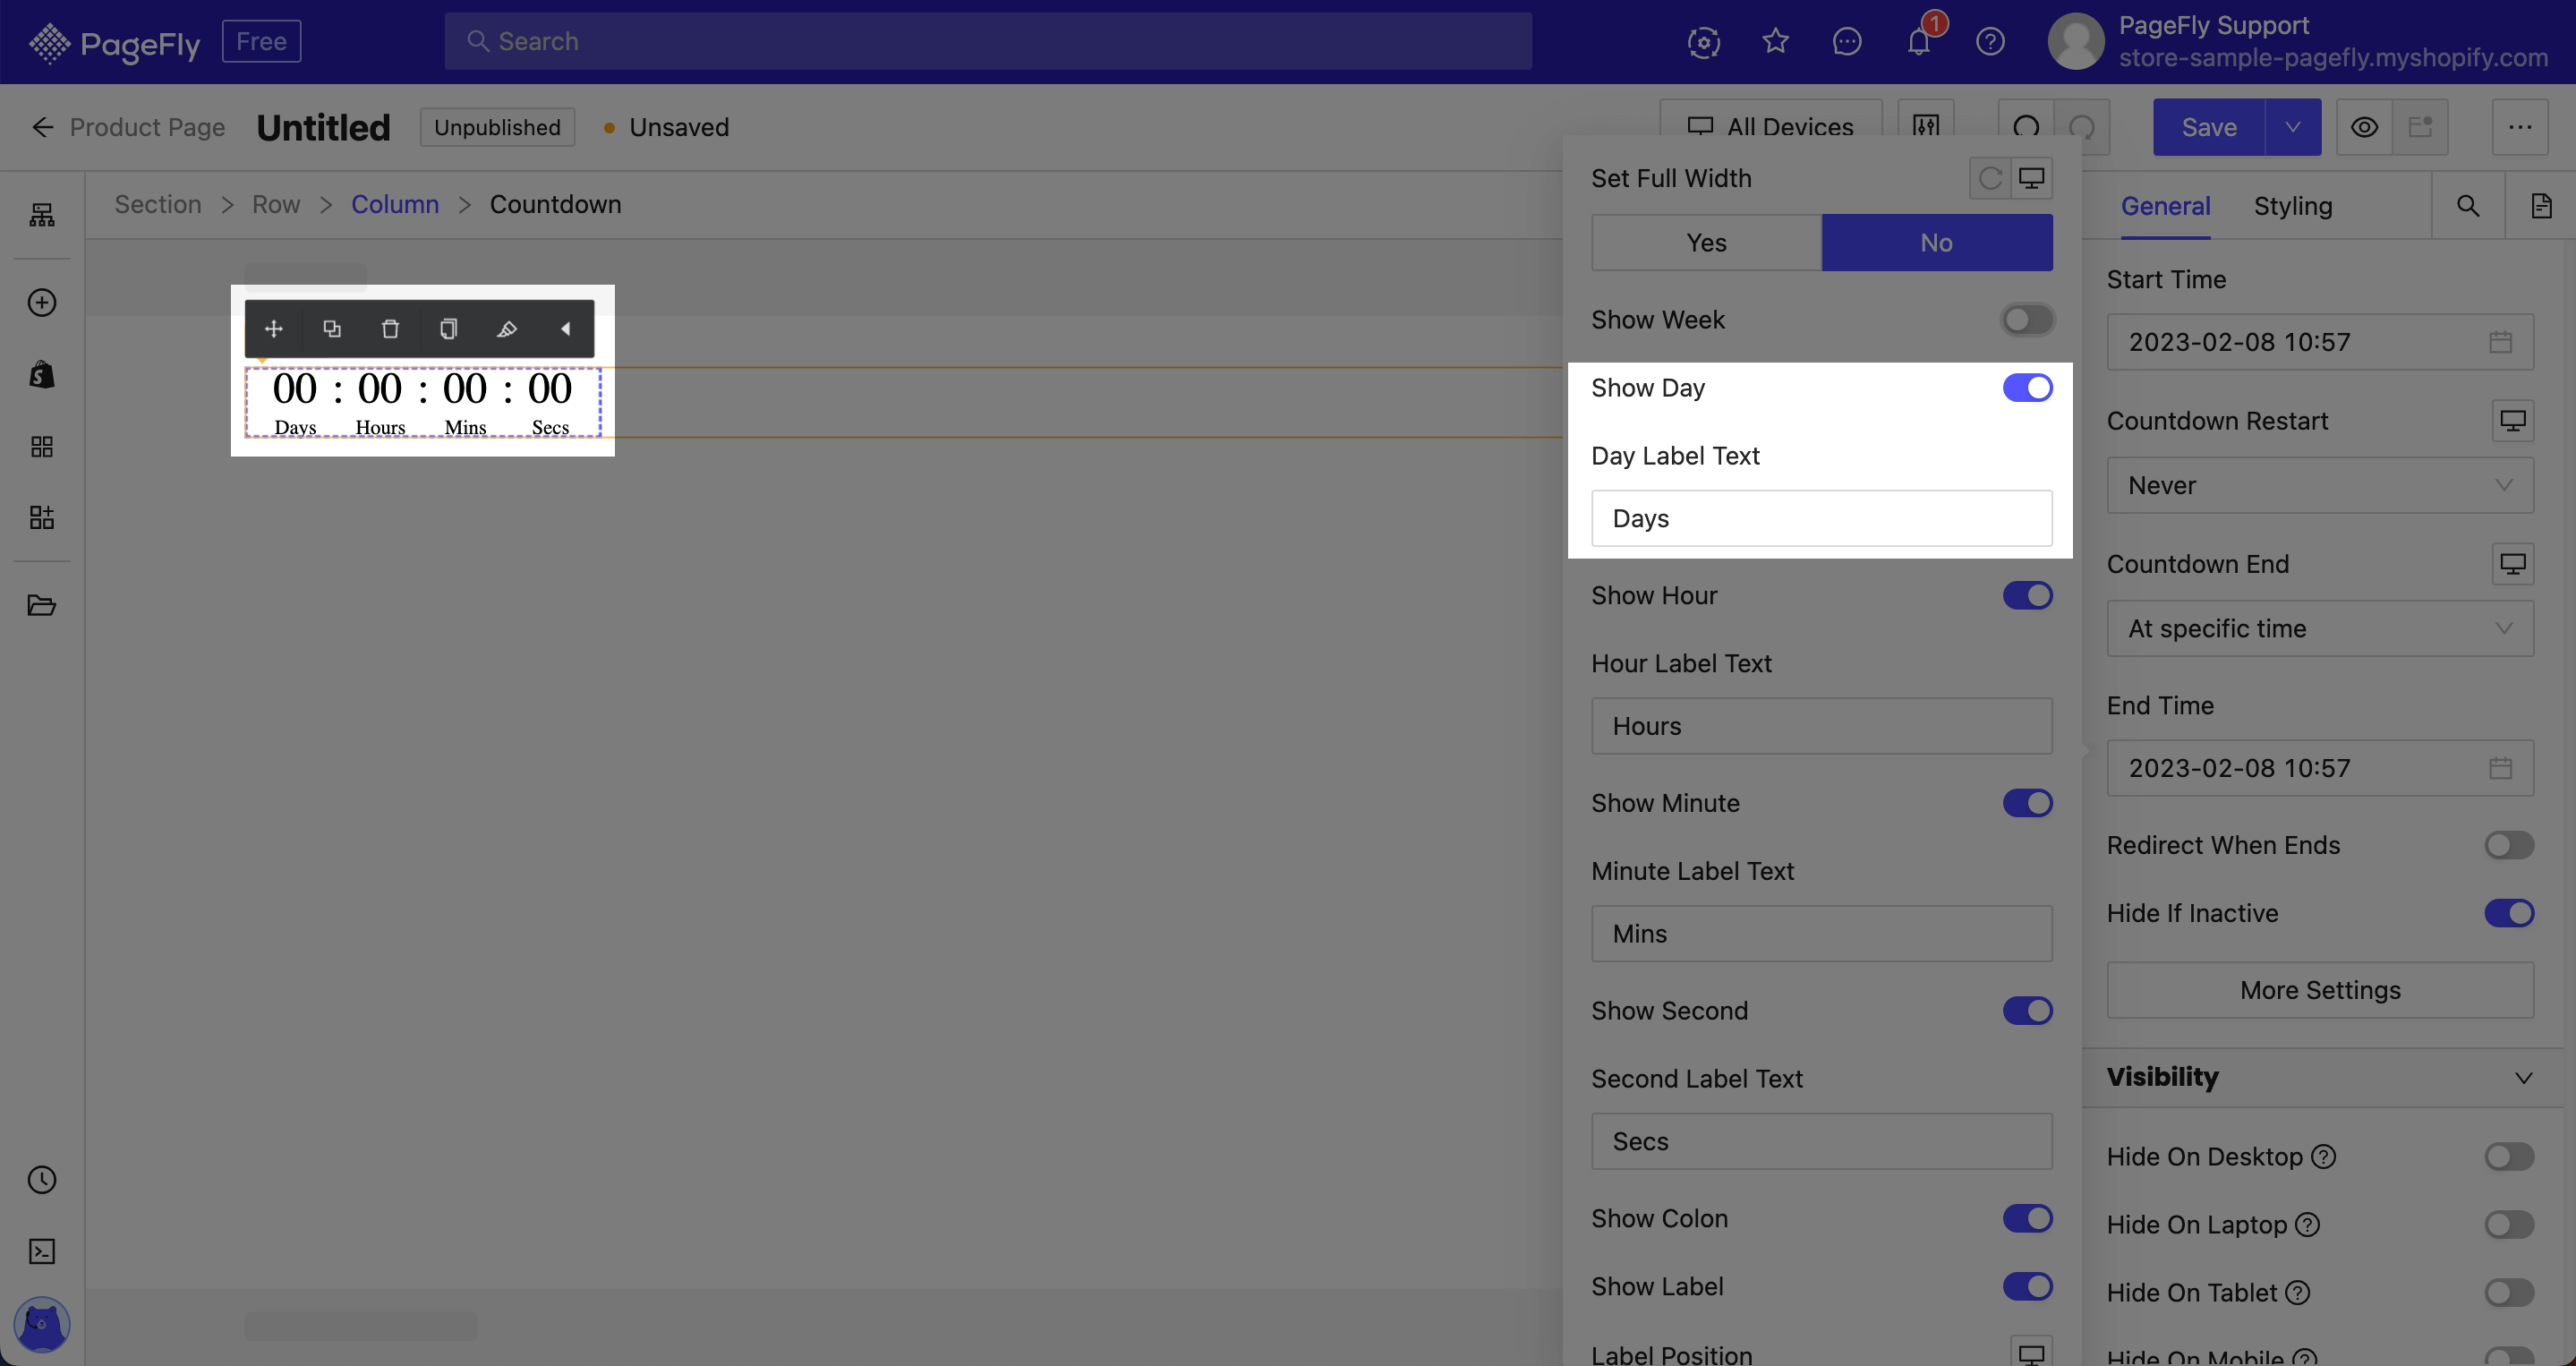Viewport: 2576px width, 1366px height.
Task: Switch to the Styling tab
Action: [2292, 206]
